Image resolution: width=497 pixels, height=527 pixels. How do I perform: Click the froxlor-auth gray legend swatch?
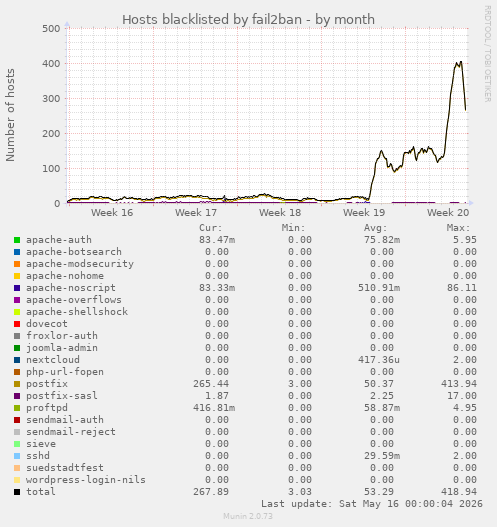coord(17,336)
